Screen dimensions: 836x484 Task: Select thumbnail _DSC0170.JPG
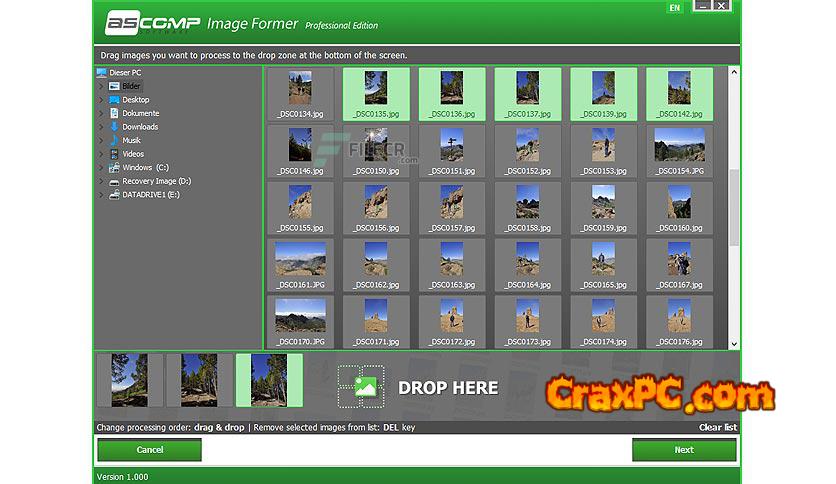tap(301, 322)
